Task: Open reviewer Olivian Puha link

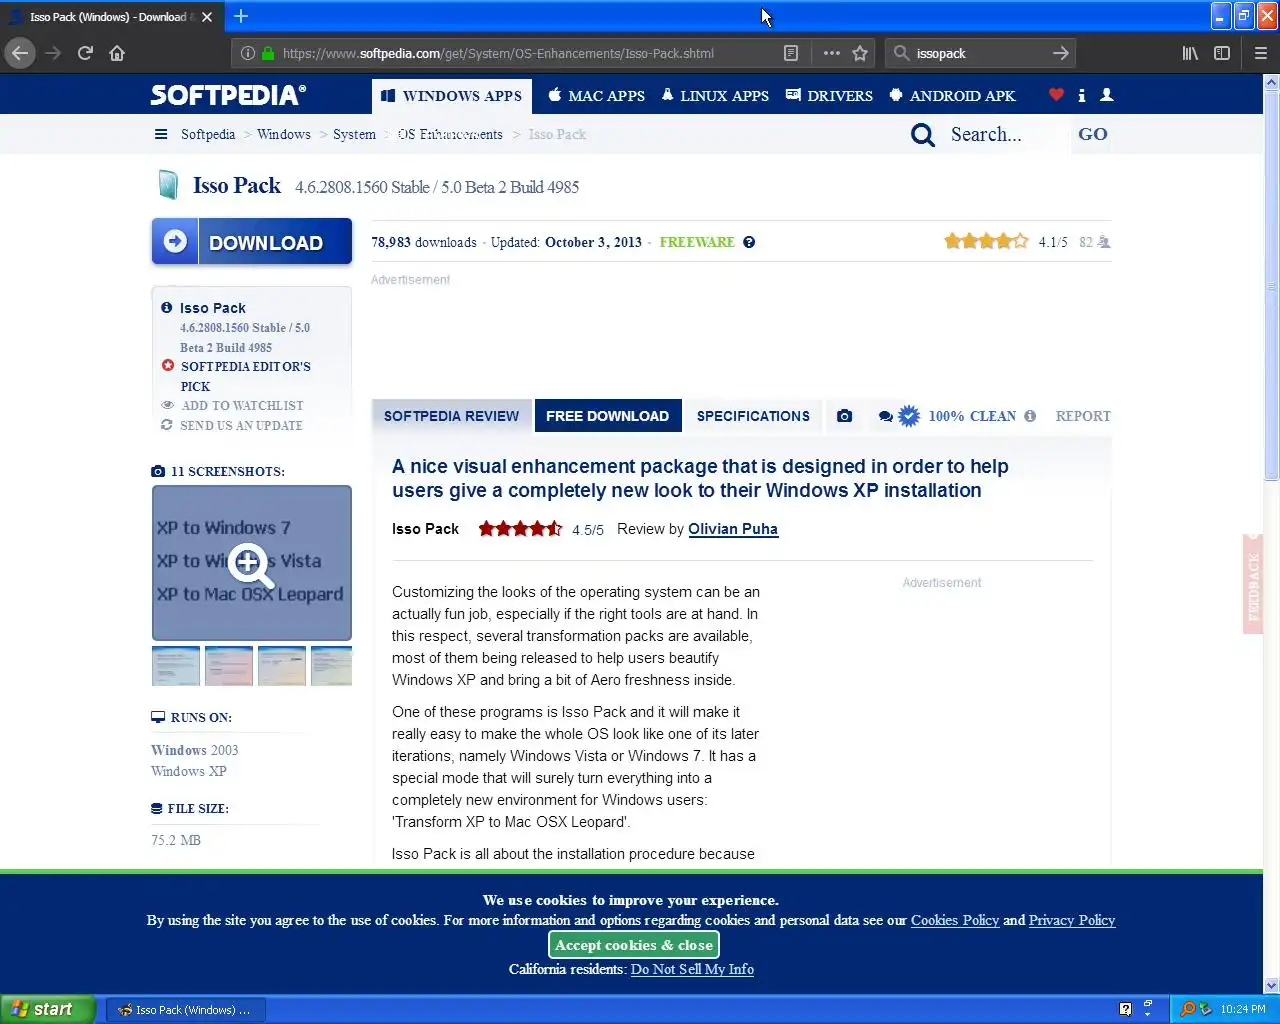Action: (x=733, y=529)
